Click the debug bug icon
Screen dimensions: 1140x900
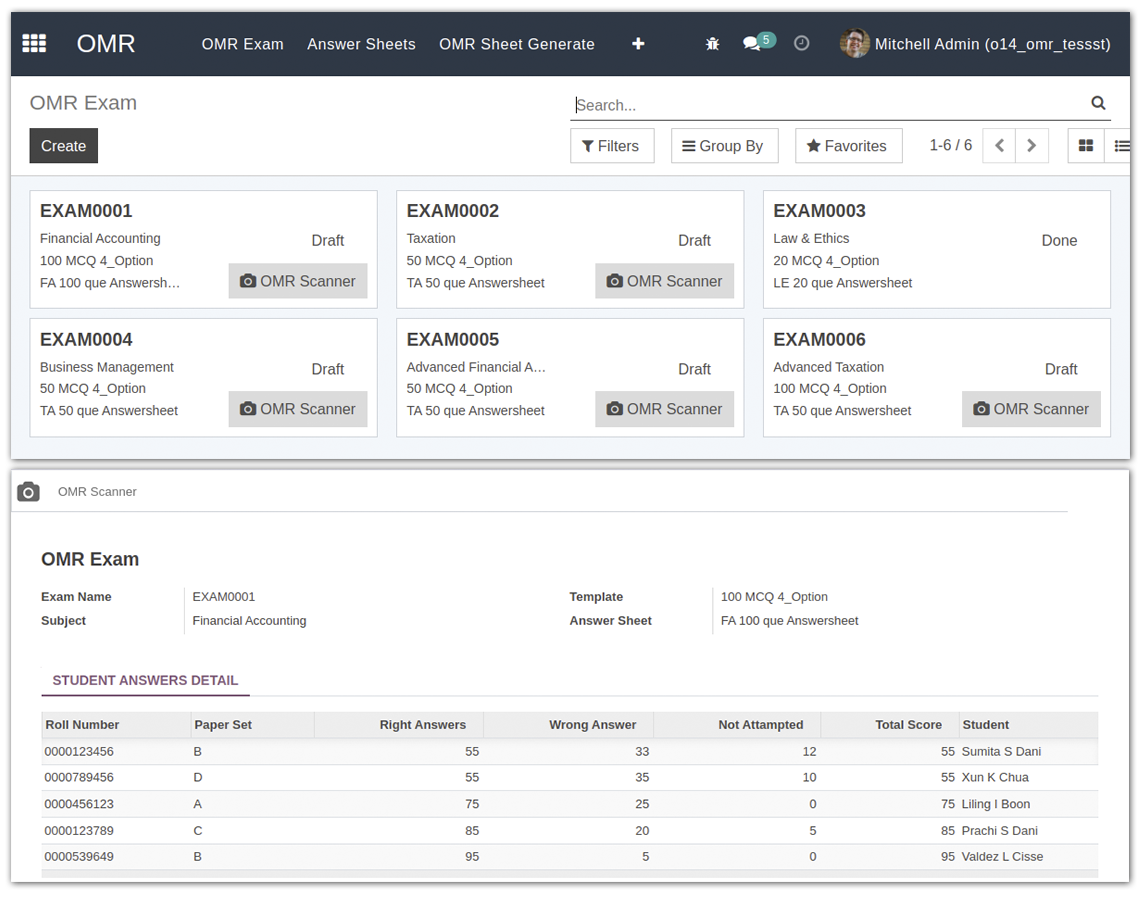(x=712, y=44)
